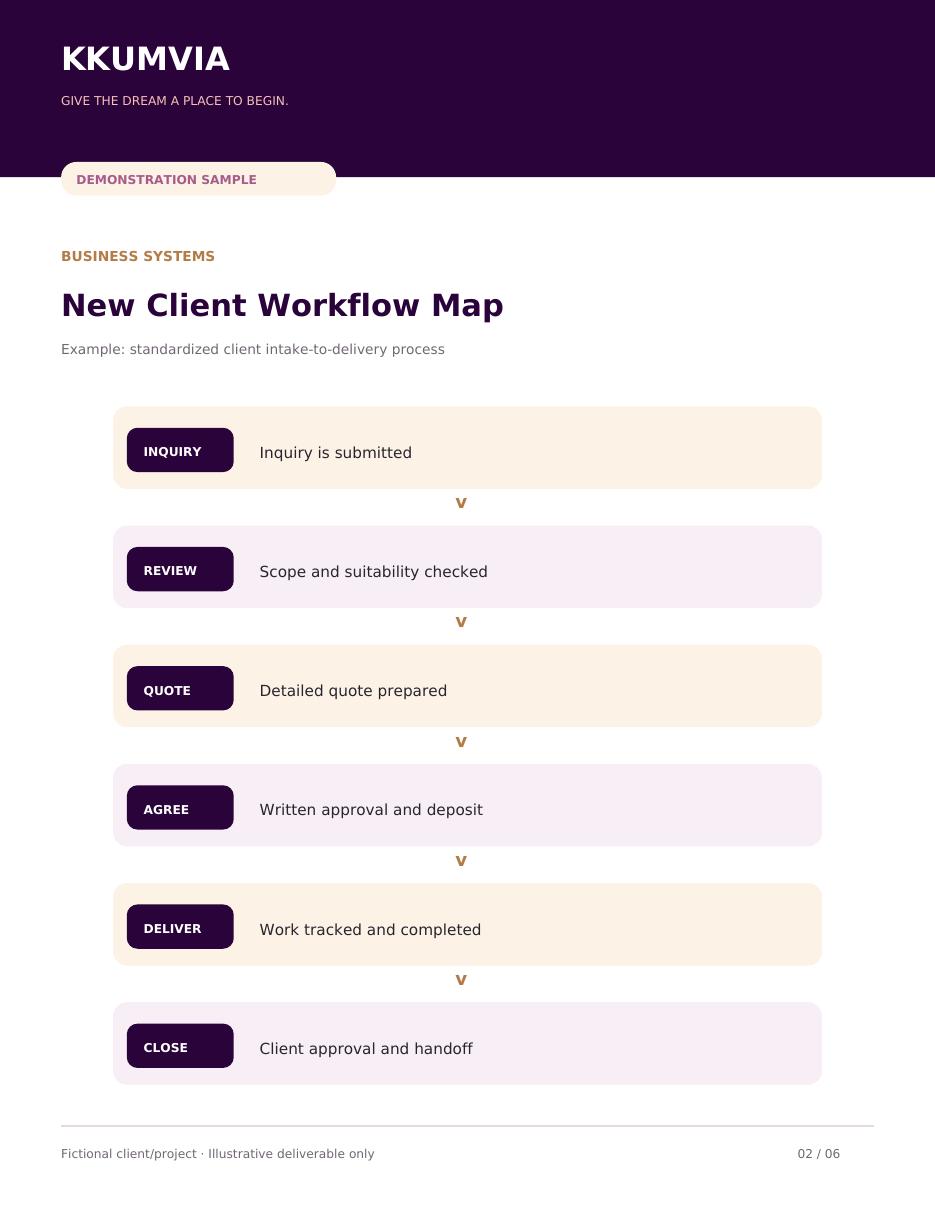Click the text 'Written approval and deposit'

point(371,810)
